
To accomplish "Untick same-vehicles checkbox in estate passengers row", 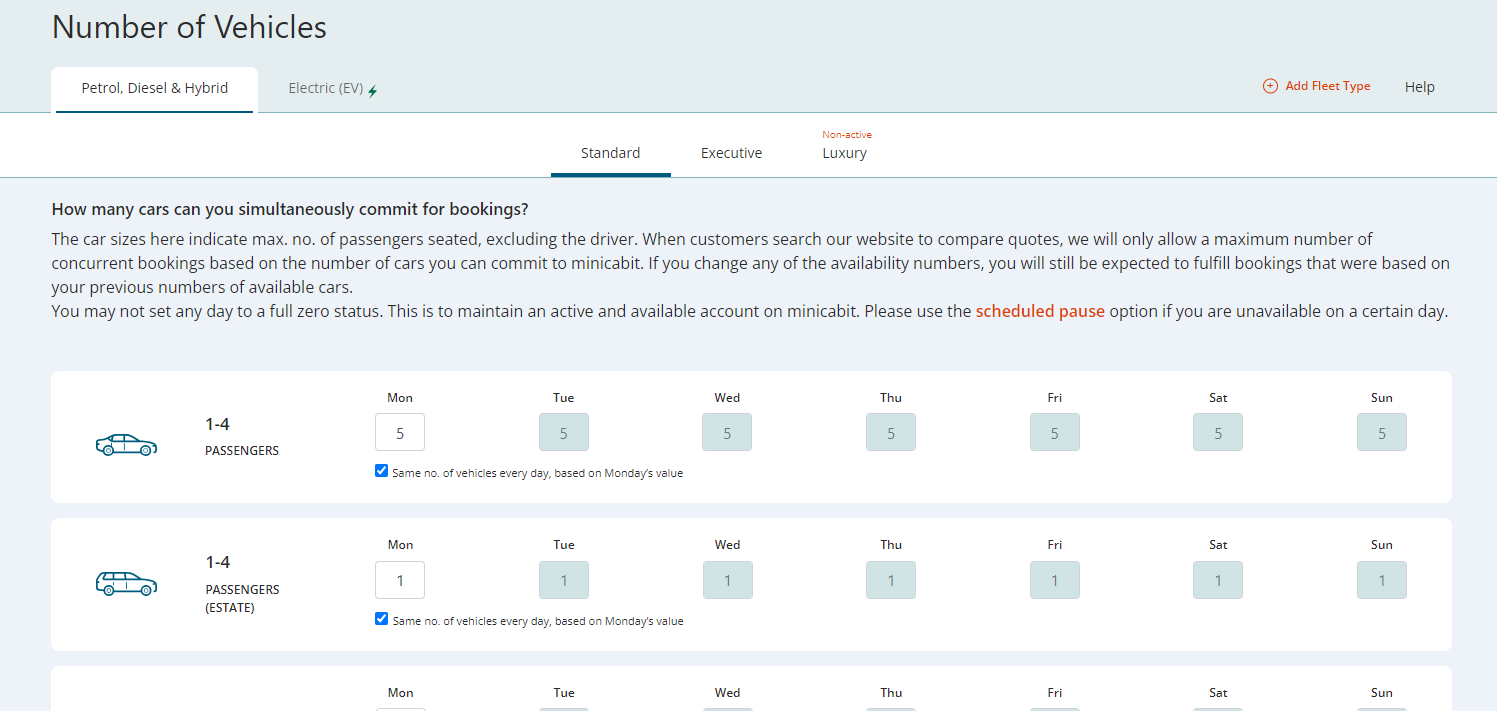I will pyautogui.click(x=381, y=619).
